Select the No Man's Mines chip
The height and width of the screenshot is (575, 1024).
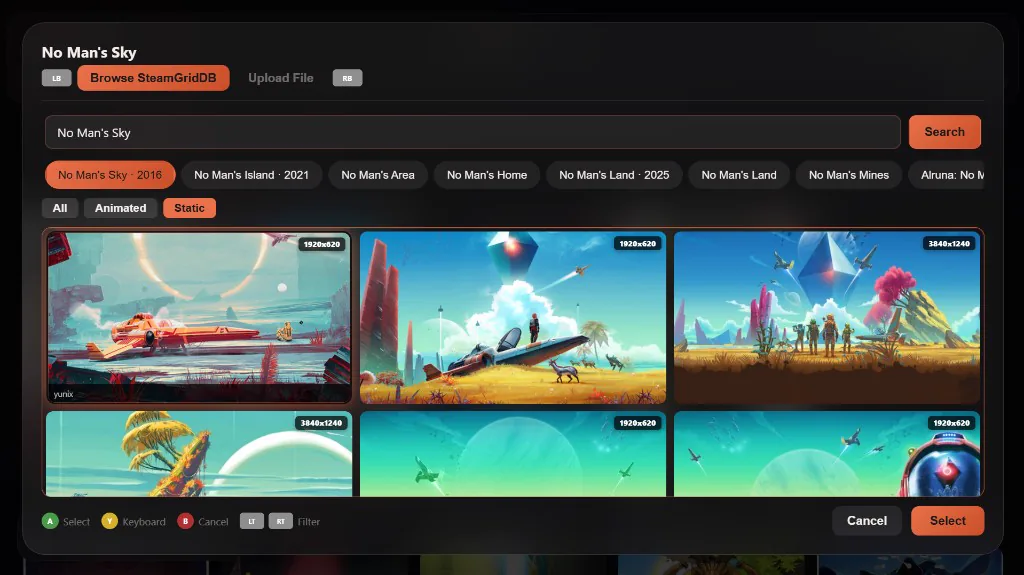coord(849,175)
